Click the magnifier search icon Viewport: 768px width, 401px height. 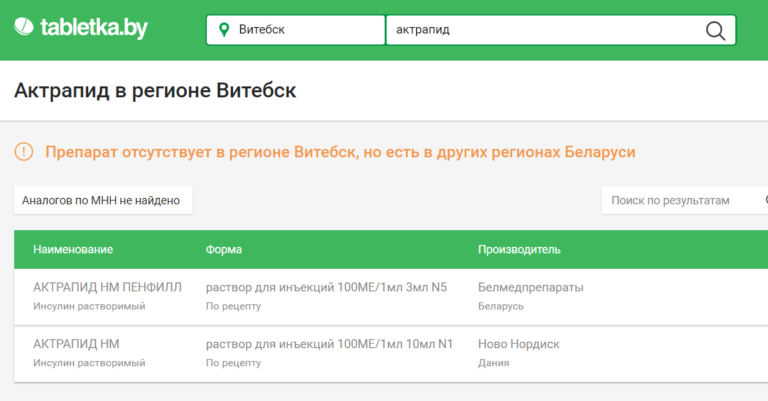[715, 30]
